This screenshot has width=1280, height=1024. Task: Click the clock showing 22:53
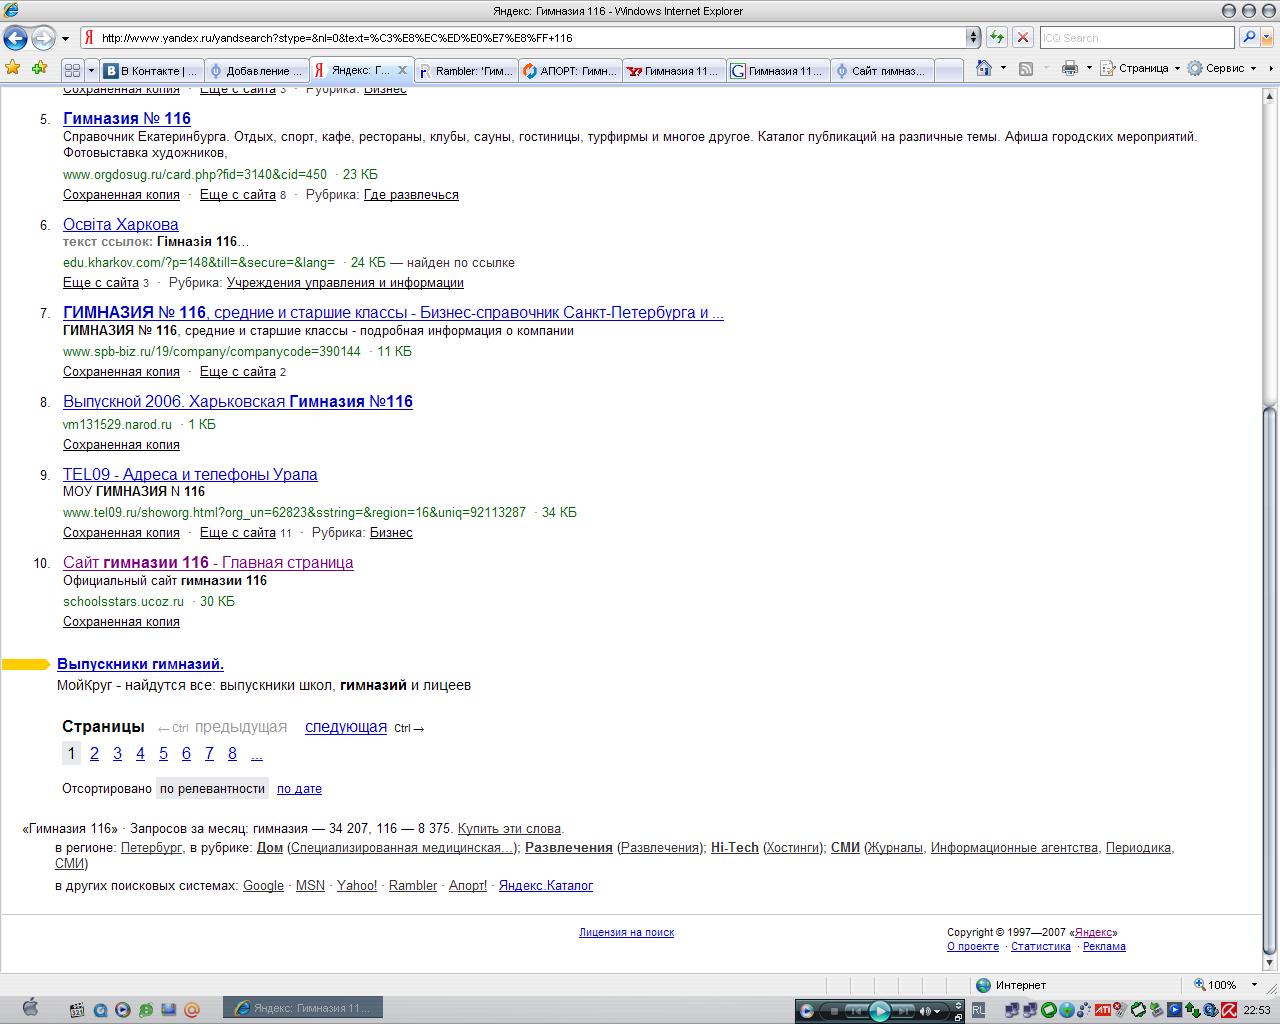click(1257, 1010)
